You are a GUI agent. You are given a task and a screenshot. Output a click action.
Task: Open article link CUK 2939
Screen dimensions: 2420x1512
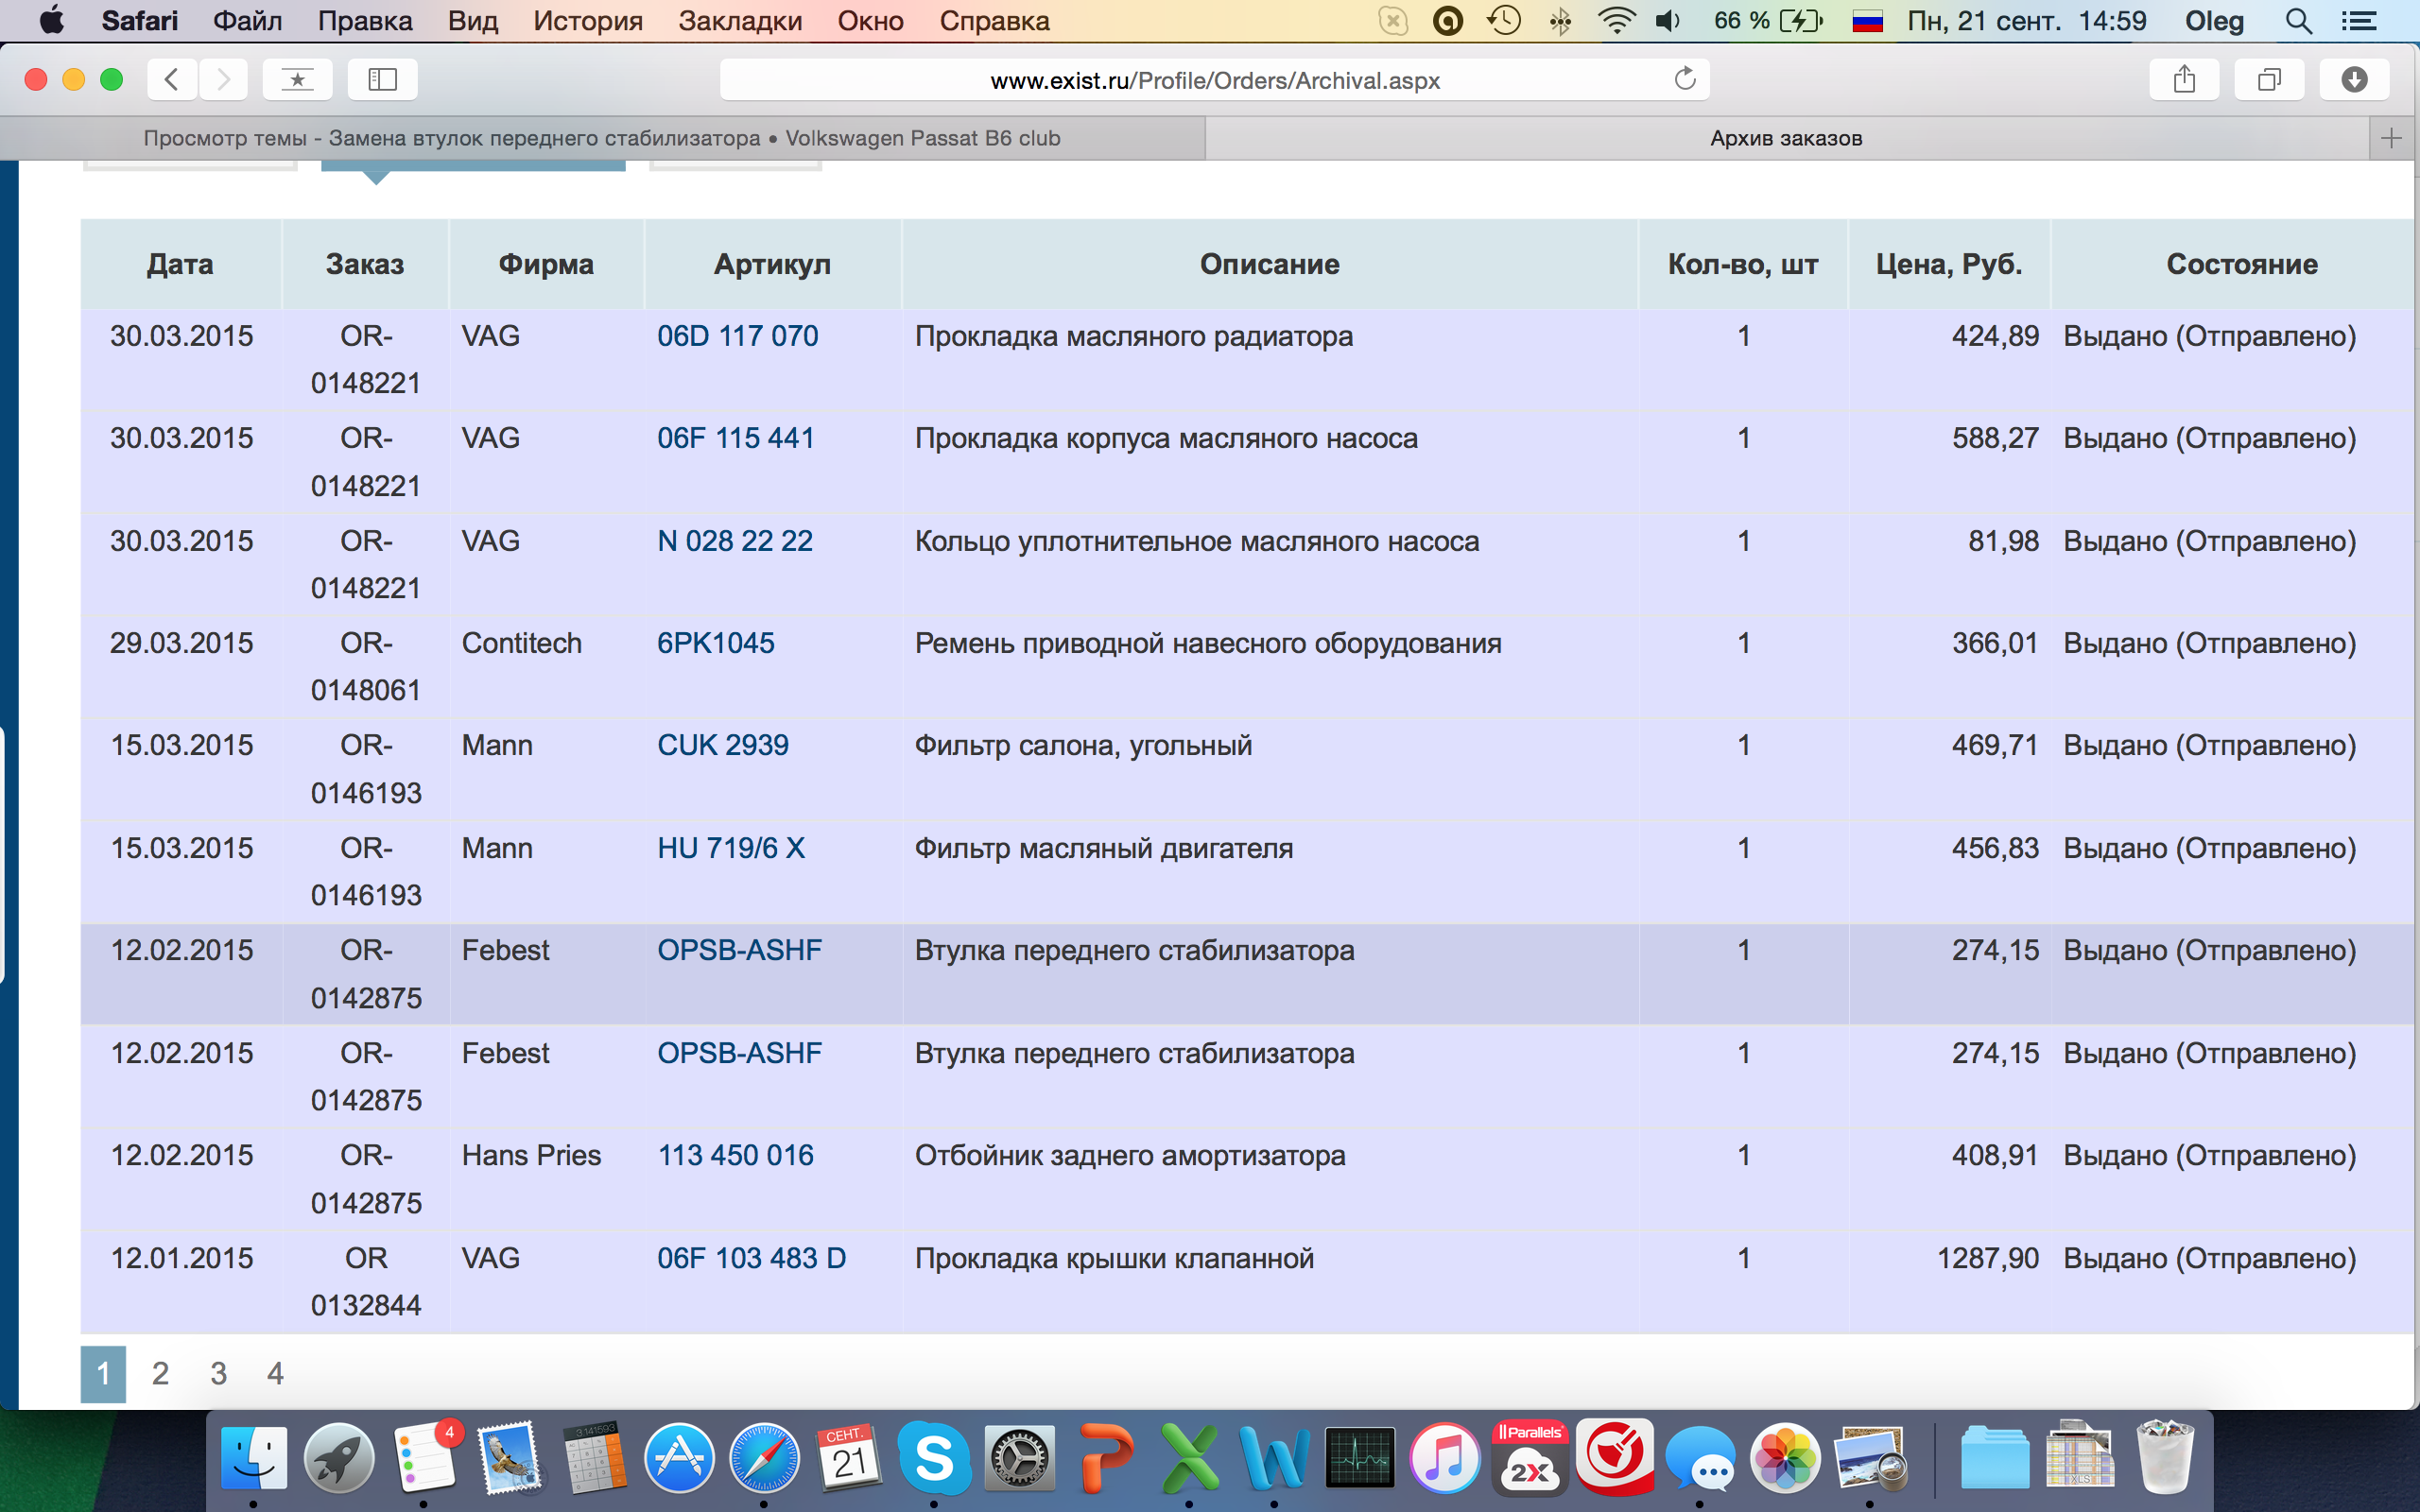click(722, 745)
